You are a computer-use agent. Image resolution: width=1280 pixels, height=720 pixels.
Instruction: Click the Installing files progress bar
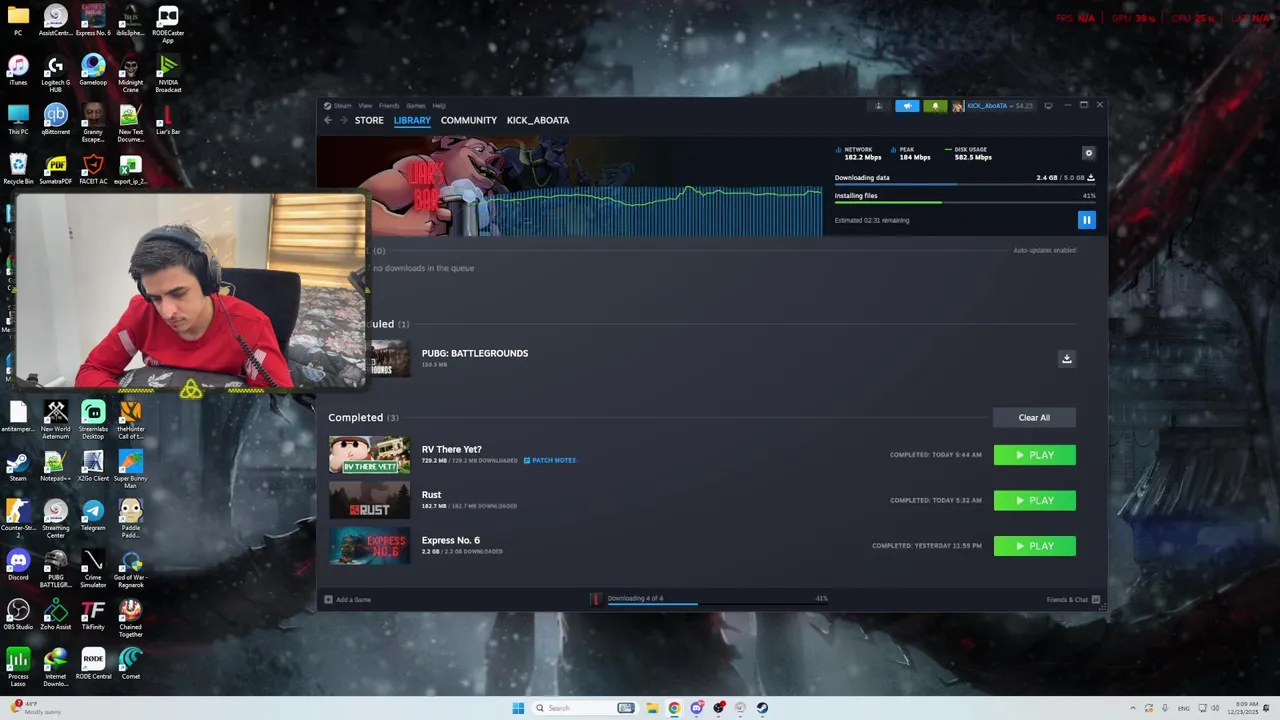tap(965, 202)
